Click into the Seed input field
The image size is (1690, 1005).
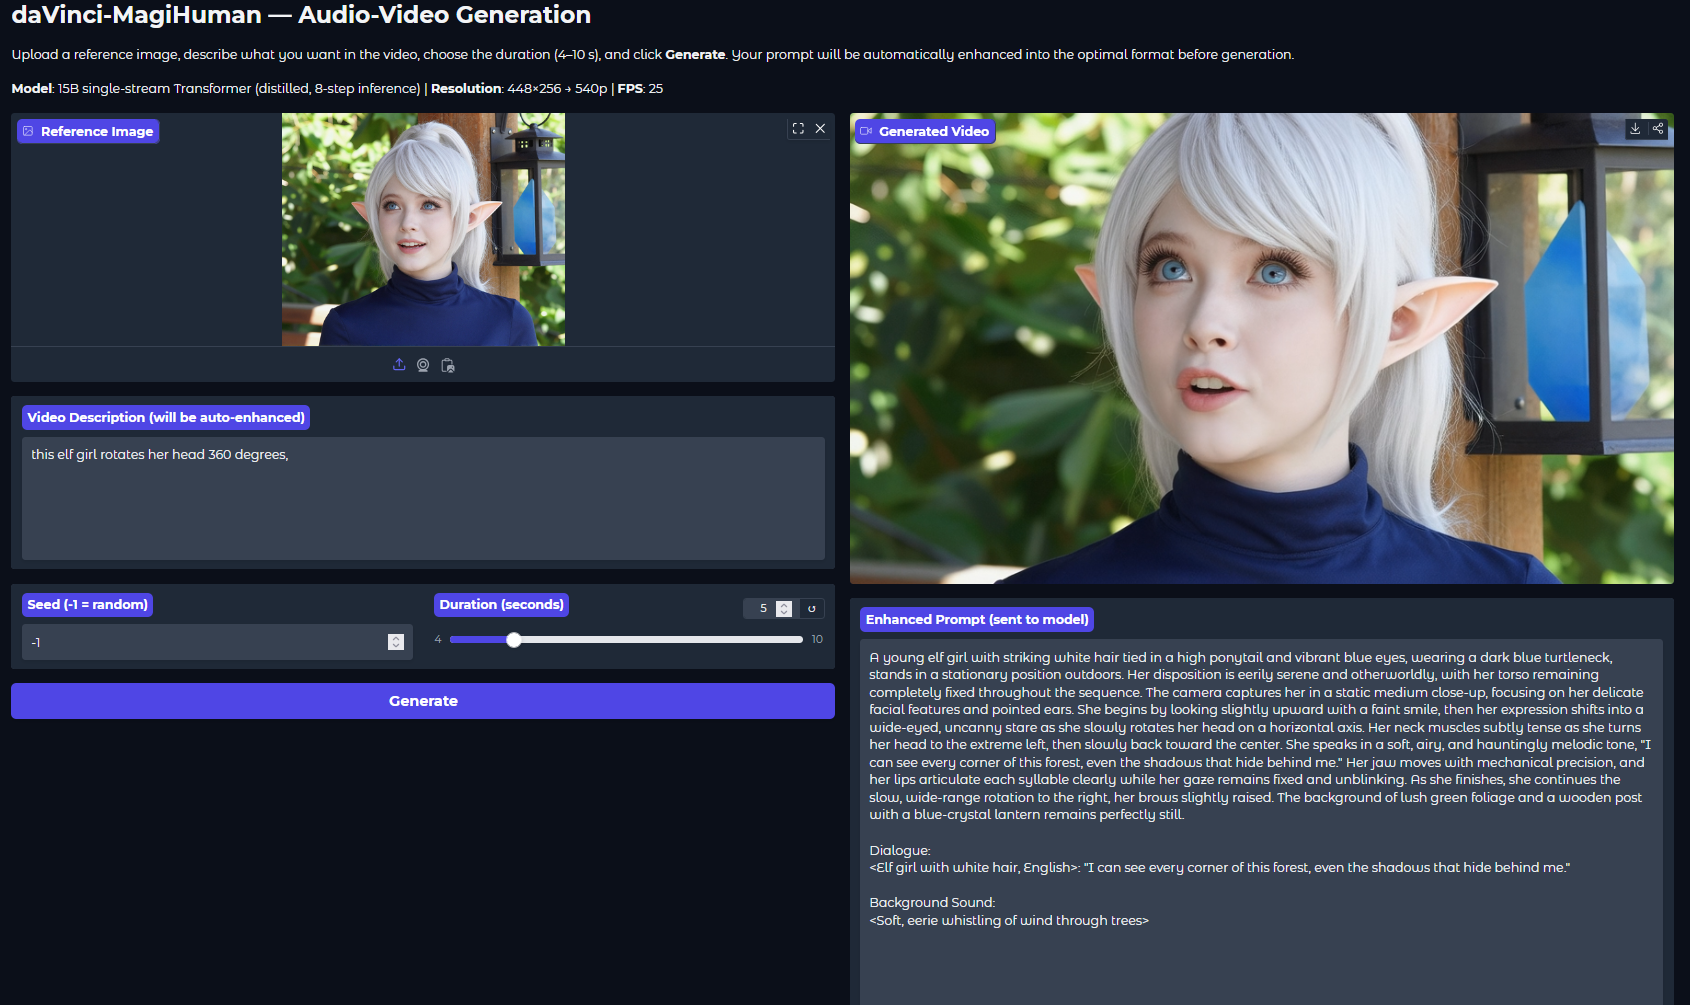[217, 642]
